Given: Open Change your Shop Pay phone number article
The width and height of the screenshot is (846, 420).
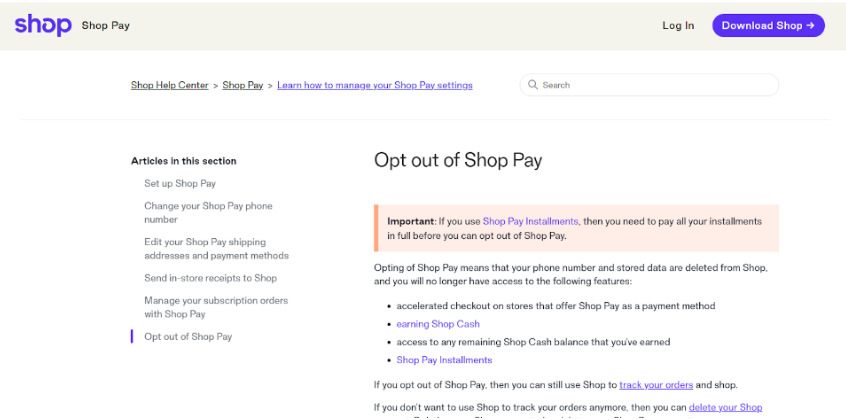Looking at the screenshot, I should 208,213.
